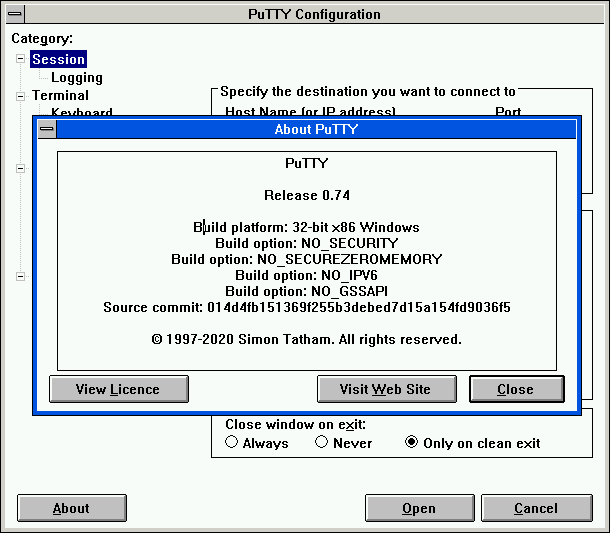Click the Open button
Image resolution: width=610 pixels, height=533 pixels.
[420, 508]
